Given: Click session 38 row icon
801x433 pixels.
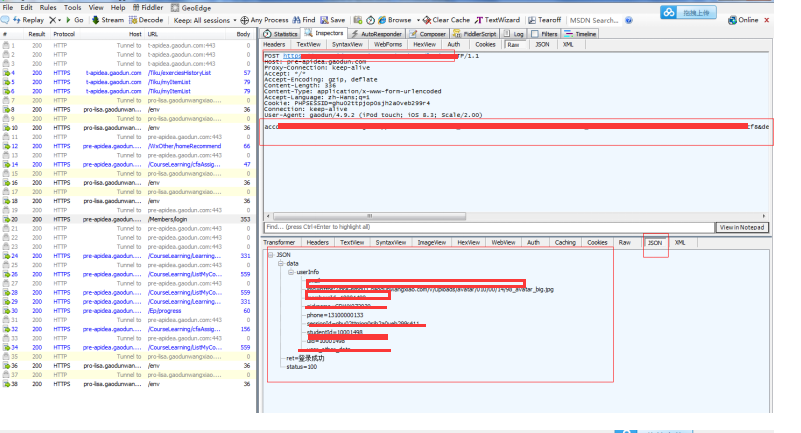Looking at the screenshot, I should [6, 384].
